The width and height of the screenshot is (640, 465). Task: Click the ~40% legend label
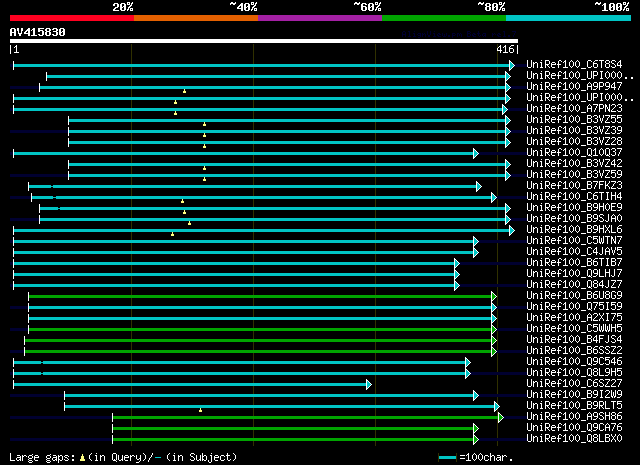tap(243, 7)
